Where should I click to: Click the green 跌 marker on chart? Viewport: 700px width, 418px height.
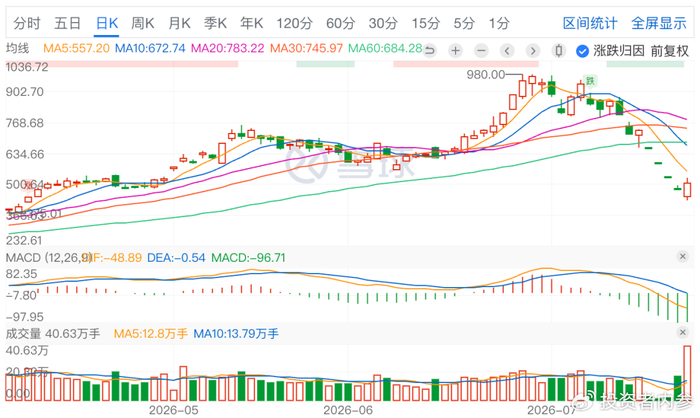[x=590, y=81]
